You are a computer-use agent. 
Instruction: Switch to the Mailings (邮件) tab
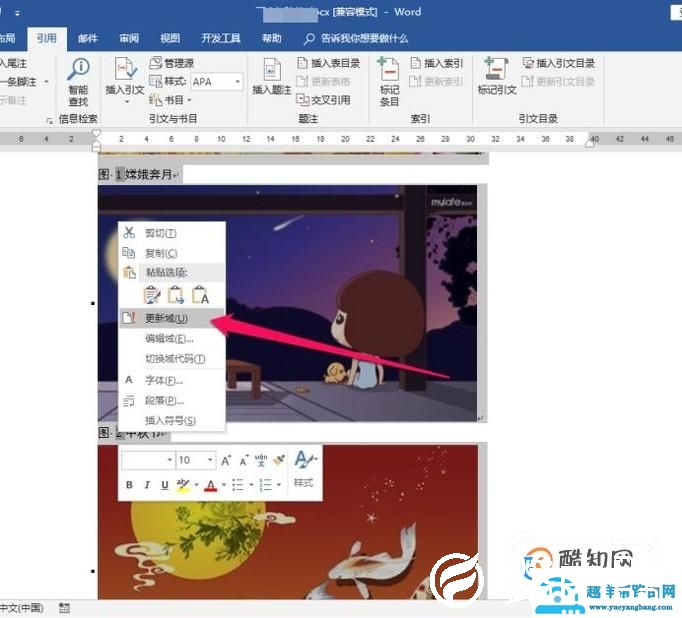tap(87, 38)
